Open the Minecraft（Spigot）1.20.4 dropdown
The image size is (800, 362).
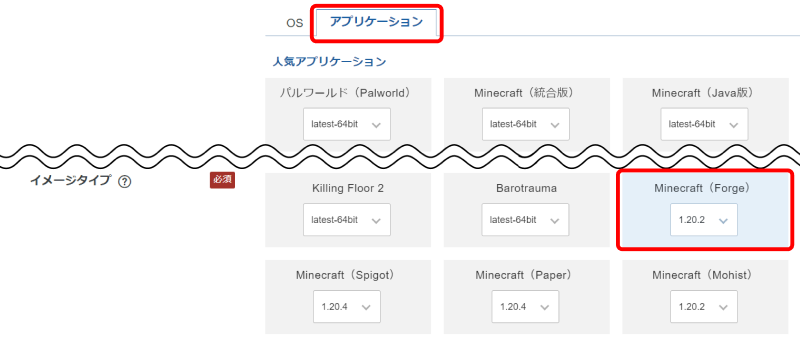point(347,306)
